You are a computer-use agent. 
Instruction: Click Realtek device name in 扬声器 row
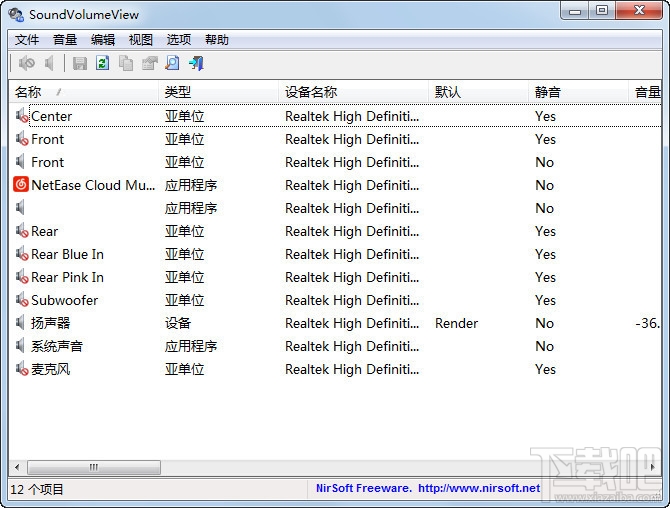[352, 323]
